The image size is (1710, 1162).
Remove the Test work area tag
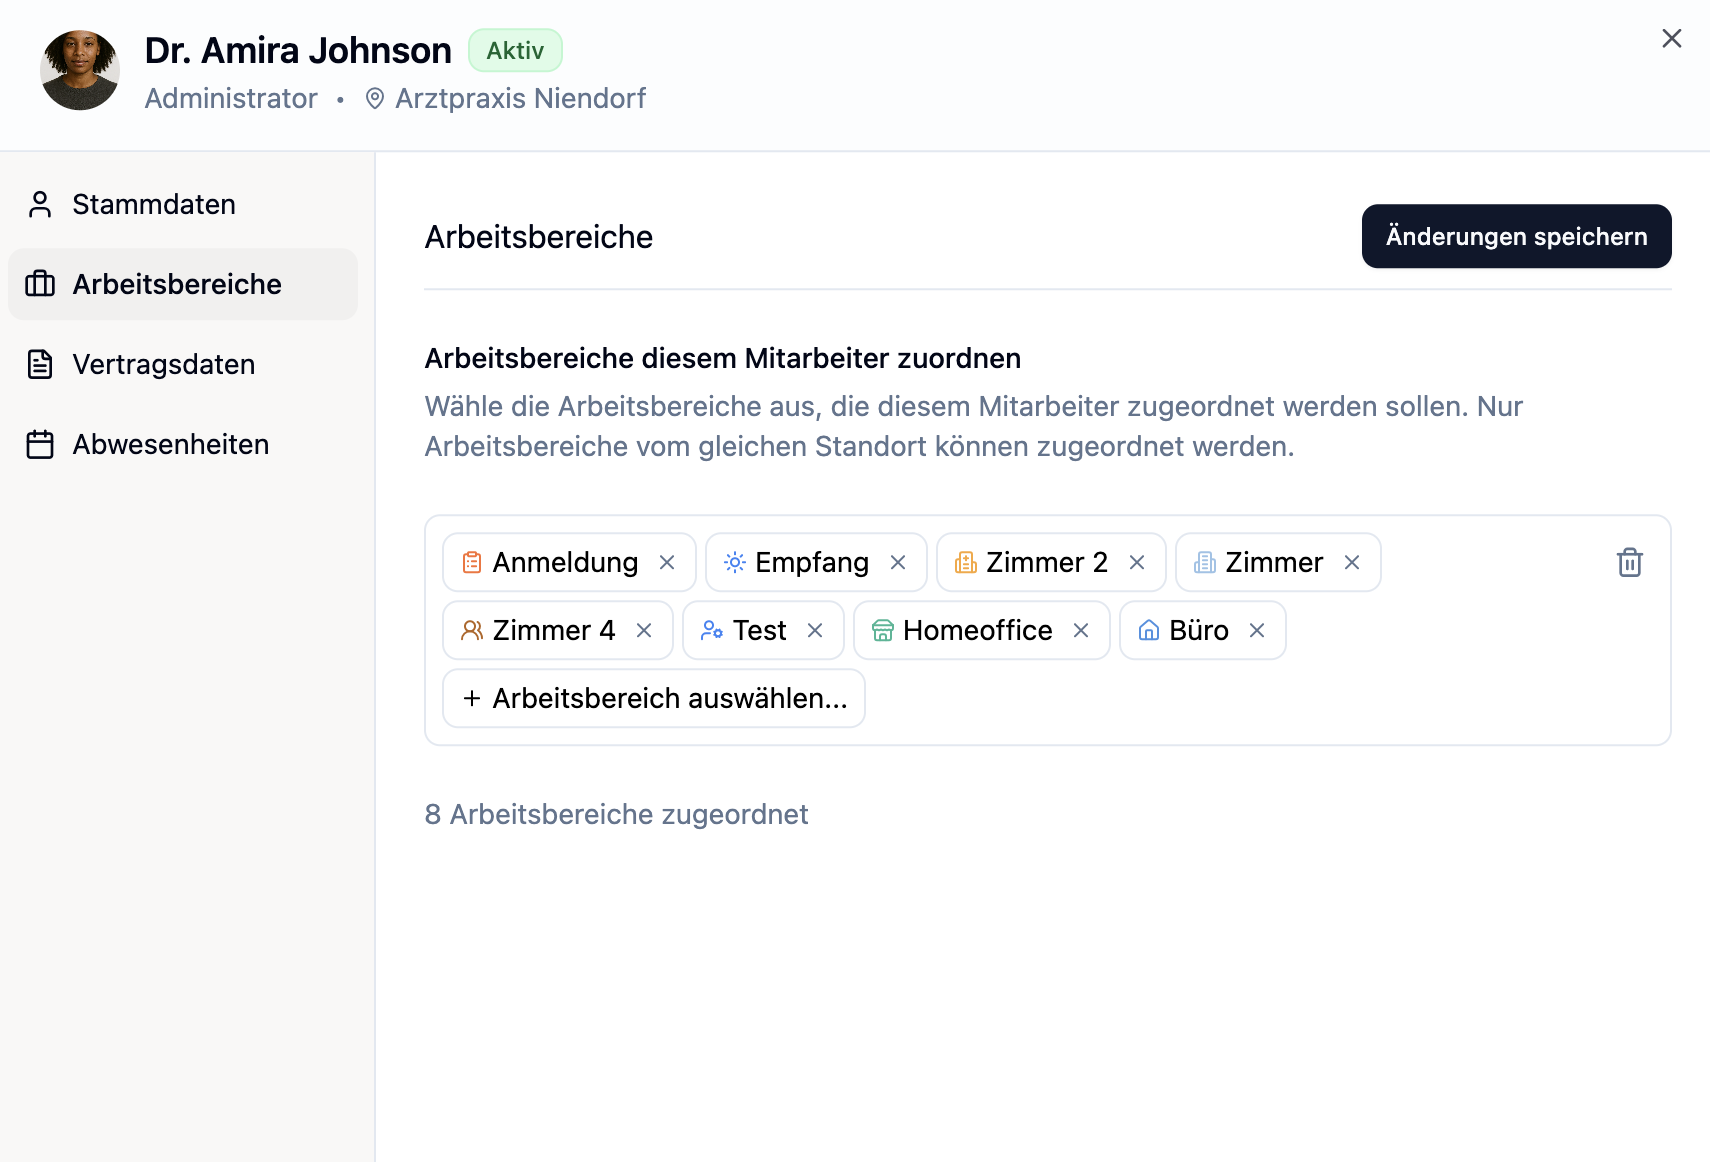pyautogui.click(x=815, y=631)
